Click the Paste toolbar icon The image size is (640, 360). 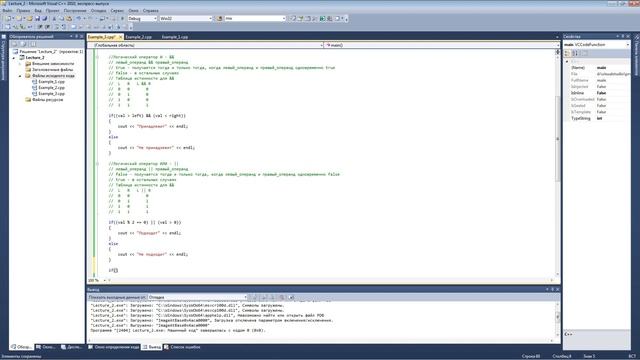click(69, 18)
